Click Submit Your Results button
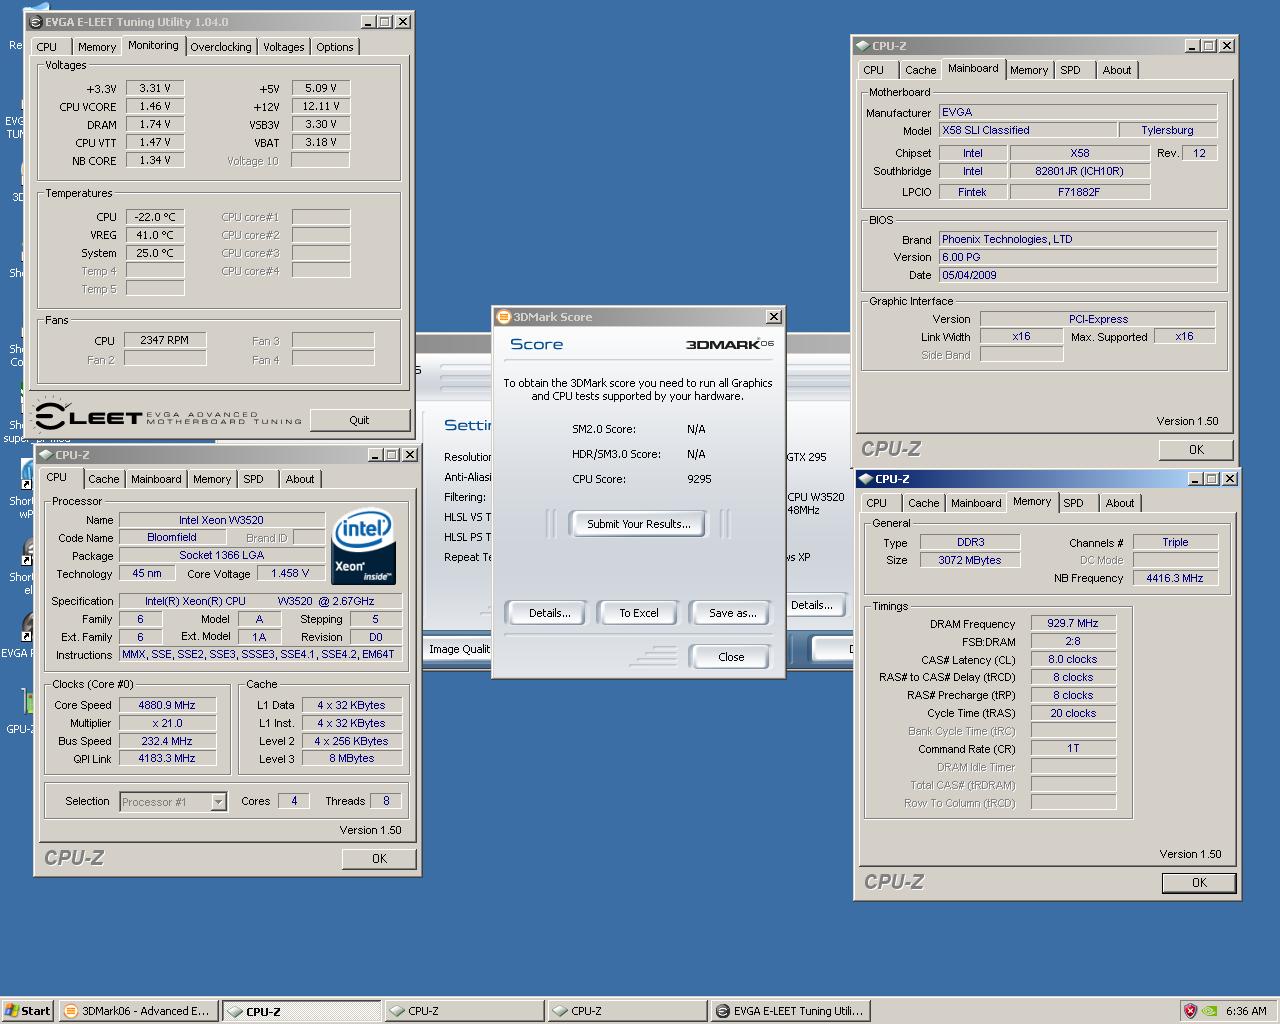Screen dimensions: 1280x1024 [638, 524]
